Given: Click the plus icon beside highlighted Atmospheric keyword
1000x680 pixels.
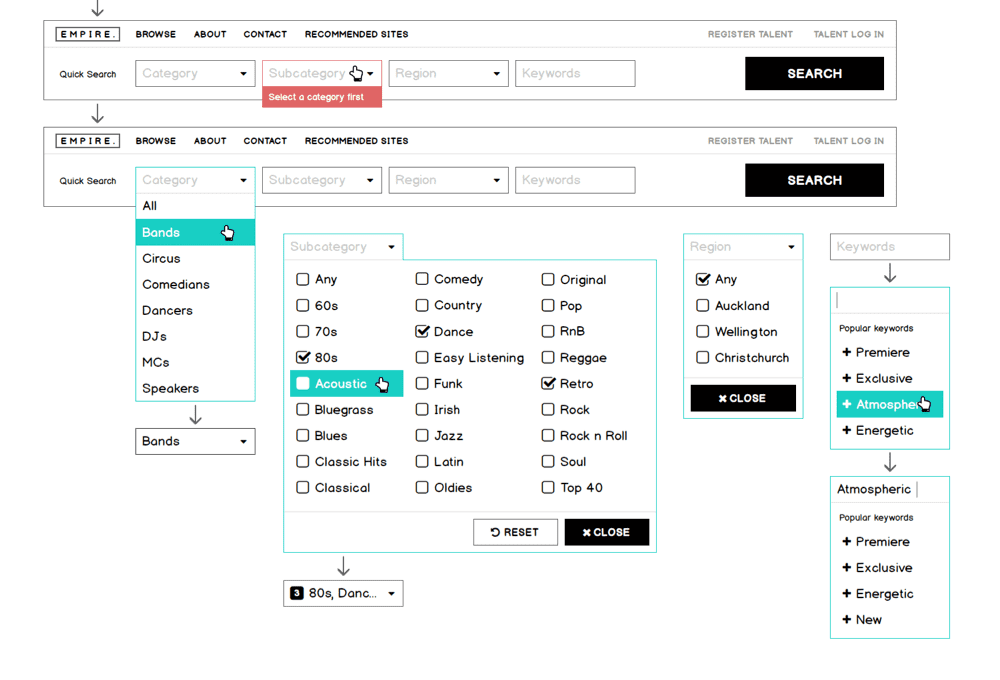Looking at the screenshot, I should tap(846, 404).
